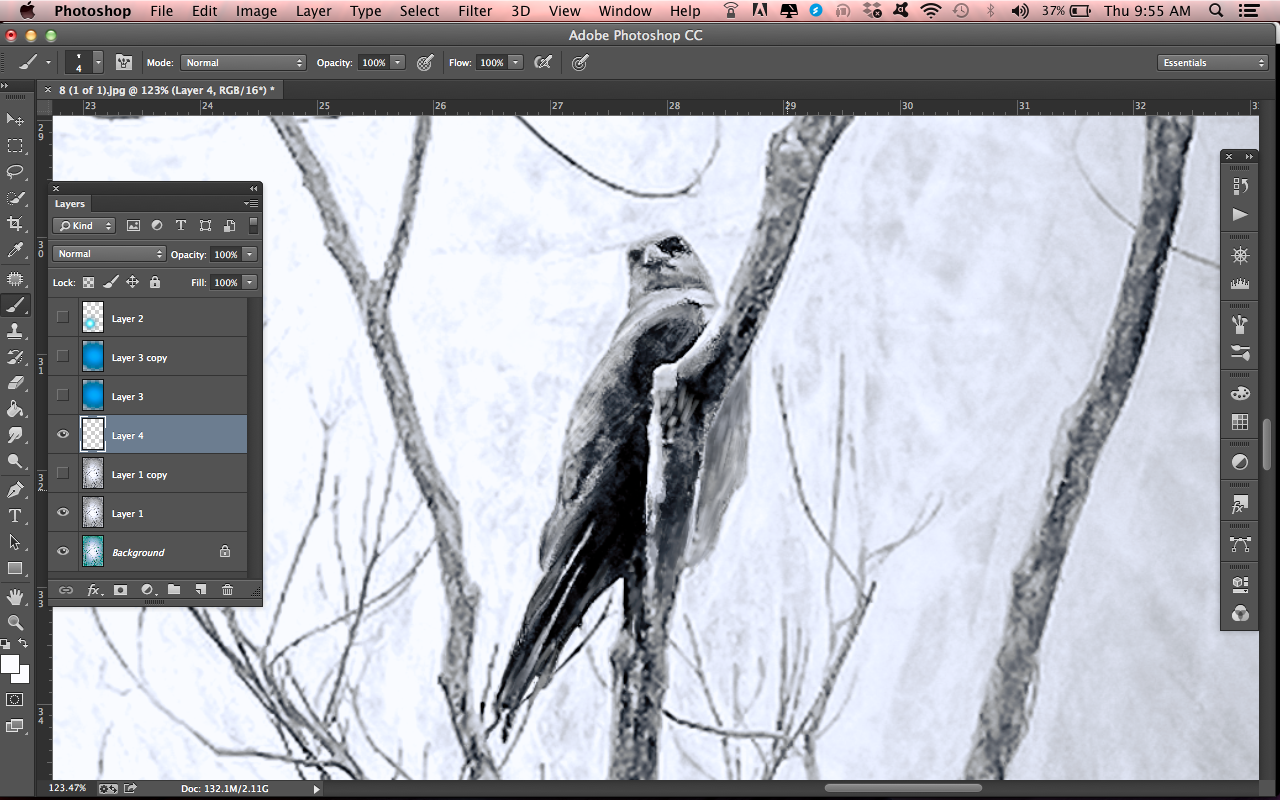
Task: Open layer Fill dropdown arrow
Action: click(x=250, y=283)
